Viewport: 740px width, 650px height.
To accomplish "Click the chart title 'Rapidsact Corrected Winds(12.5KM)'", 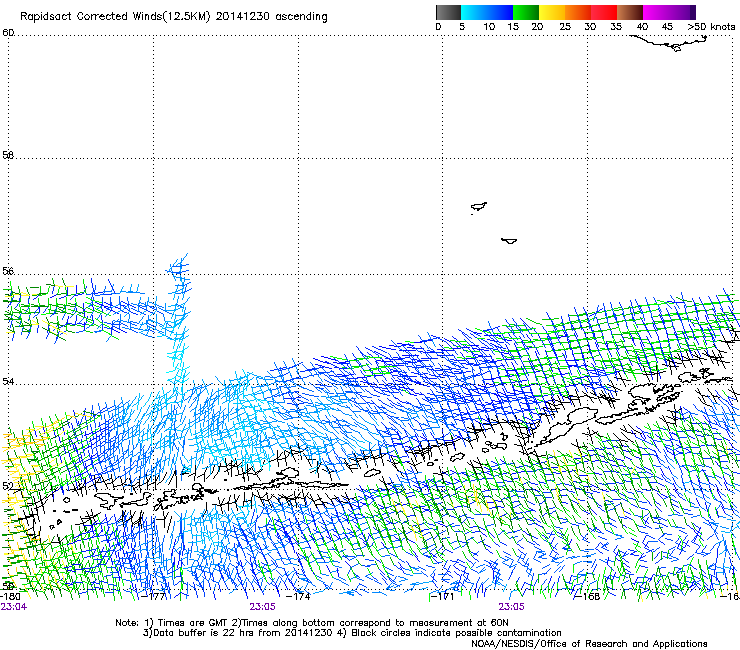I will click(115, 17).
